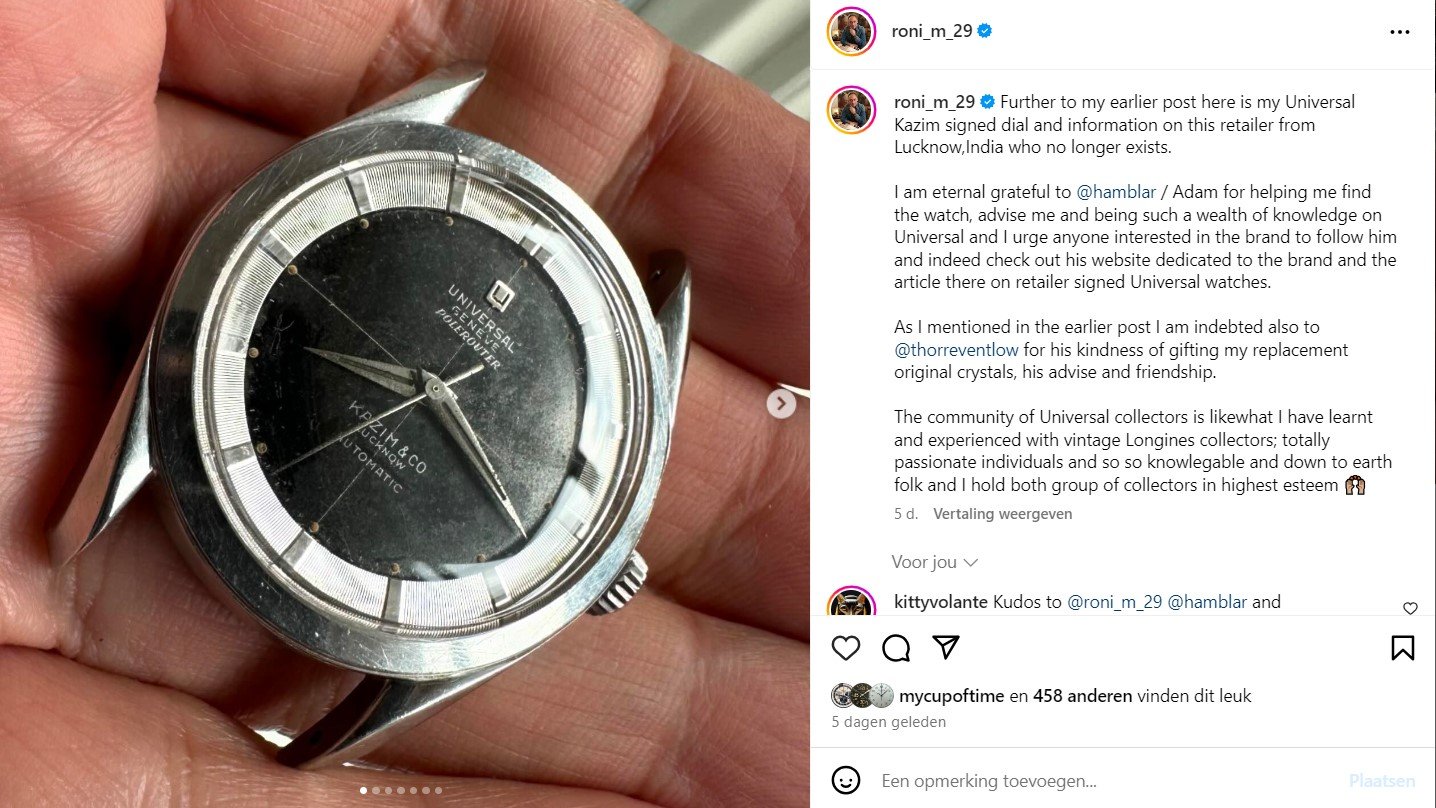Open the three-dot more options menu
The width and height of the screenshot is (1436, 808).
(1400, 32)
